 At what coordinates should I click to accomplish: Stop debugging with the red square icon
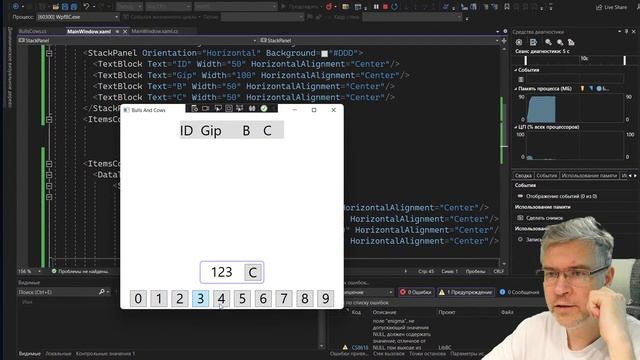coord(385,7)
